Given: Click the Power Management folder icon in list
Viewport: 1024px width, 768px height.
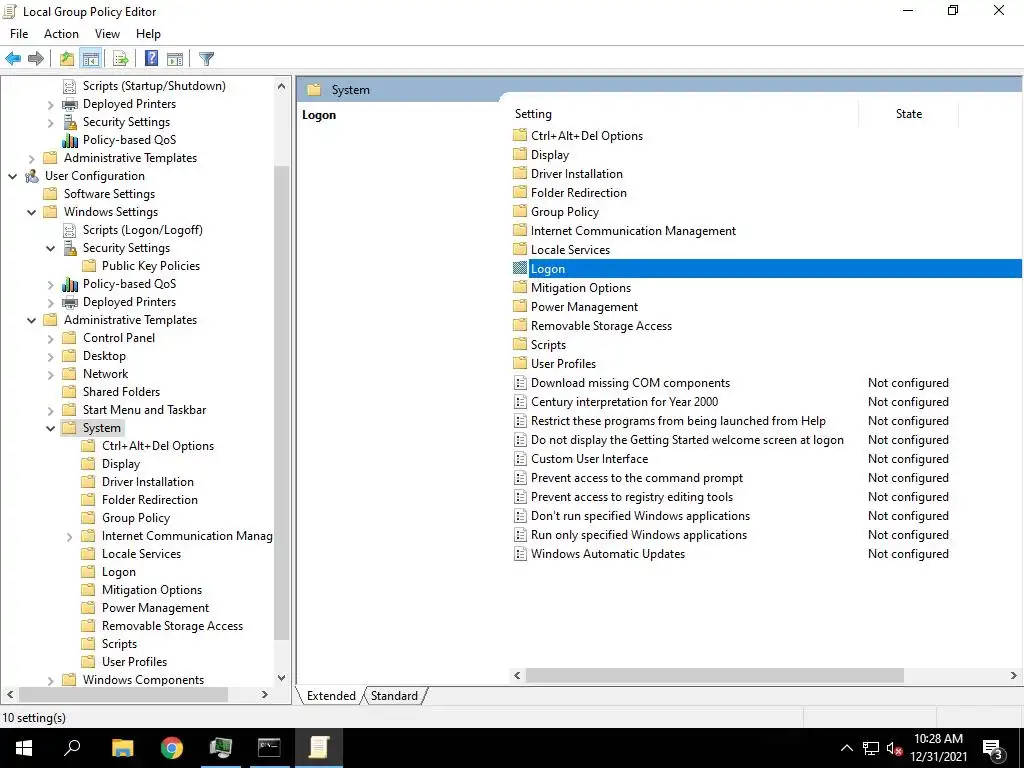Looking at the screenshot, I should click(520, 306).
